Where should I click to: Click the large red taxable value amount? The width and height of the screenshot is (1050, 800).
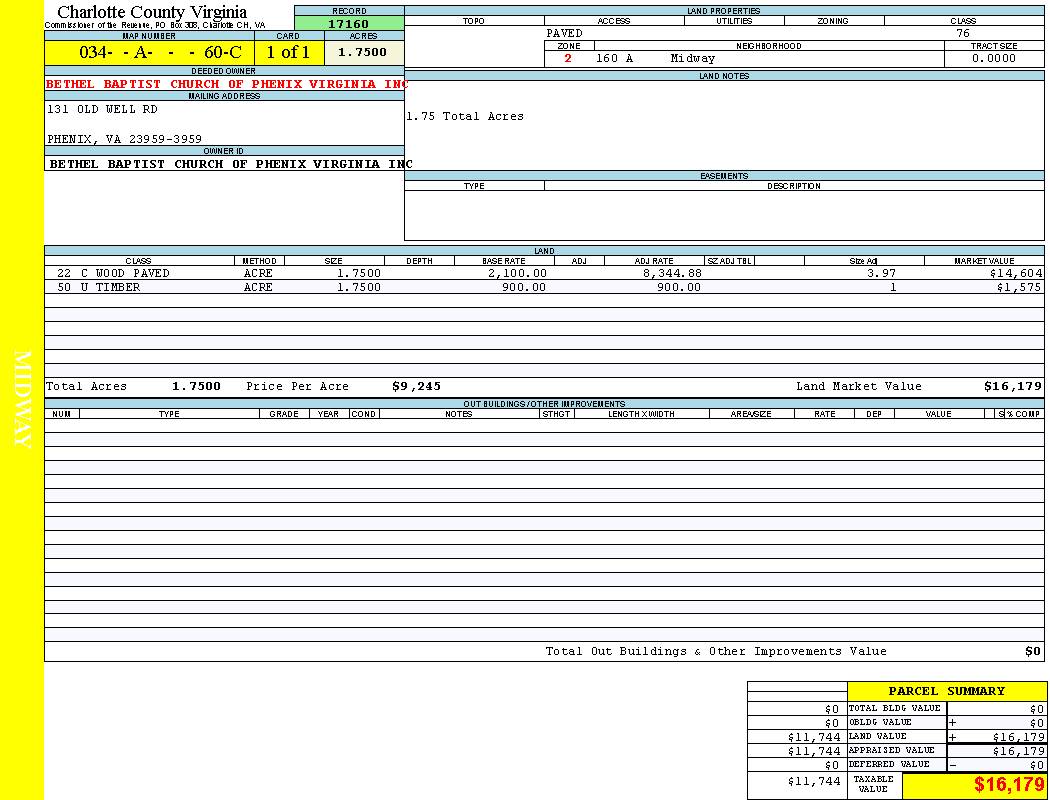pyautogui.click(x=1009, y=785)
